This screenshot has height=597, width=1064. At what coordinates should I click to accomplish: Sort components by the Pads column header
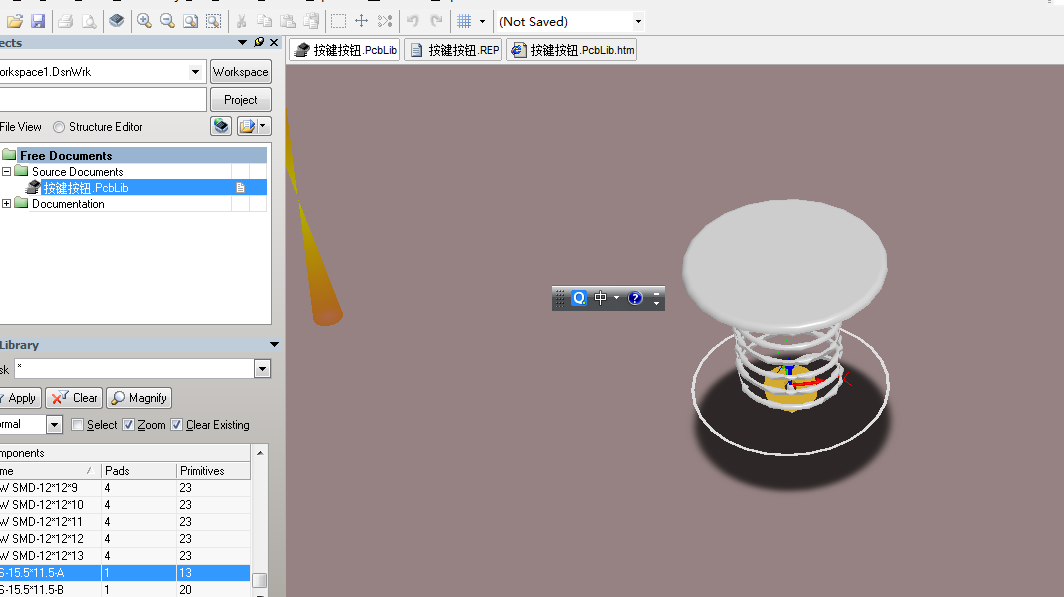[139, 471]
